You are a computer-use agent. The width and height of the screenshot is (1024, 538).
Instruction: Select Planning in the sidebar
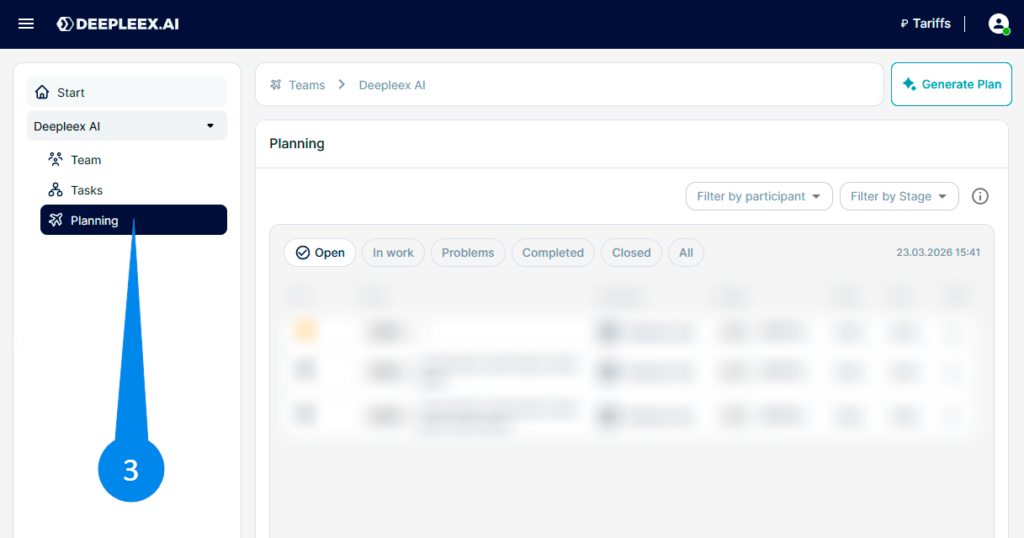tap(133, 220)
